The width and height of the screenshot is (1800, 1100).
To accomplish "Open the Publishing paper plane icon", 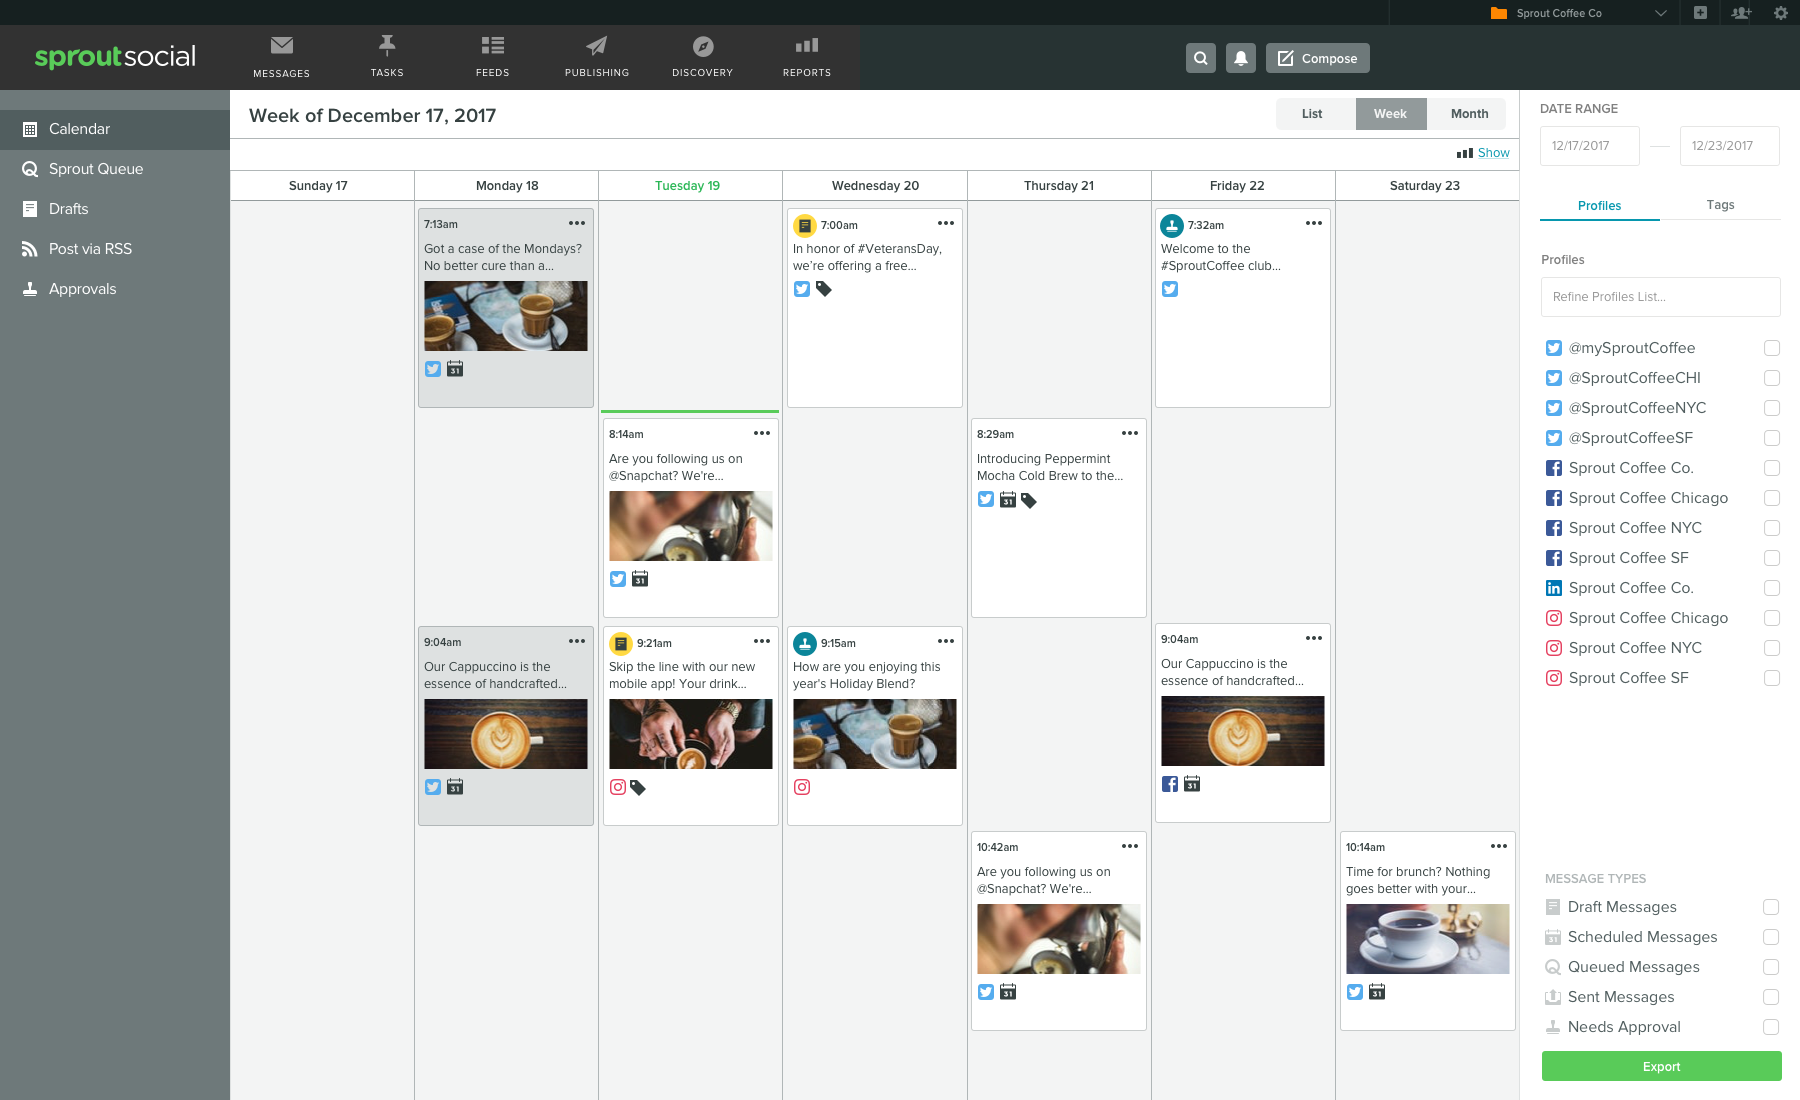I will 597,45.
